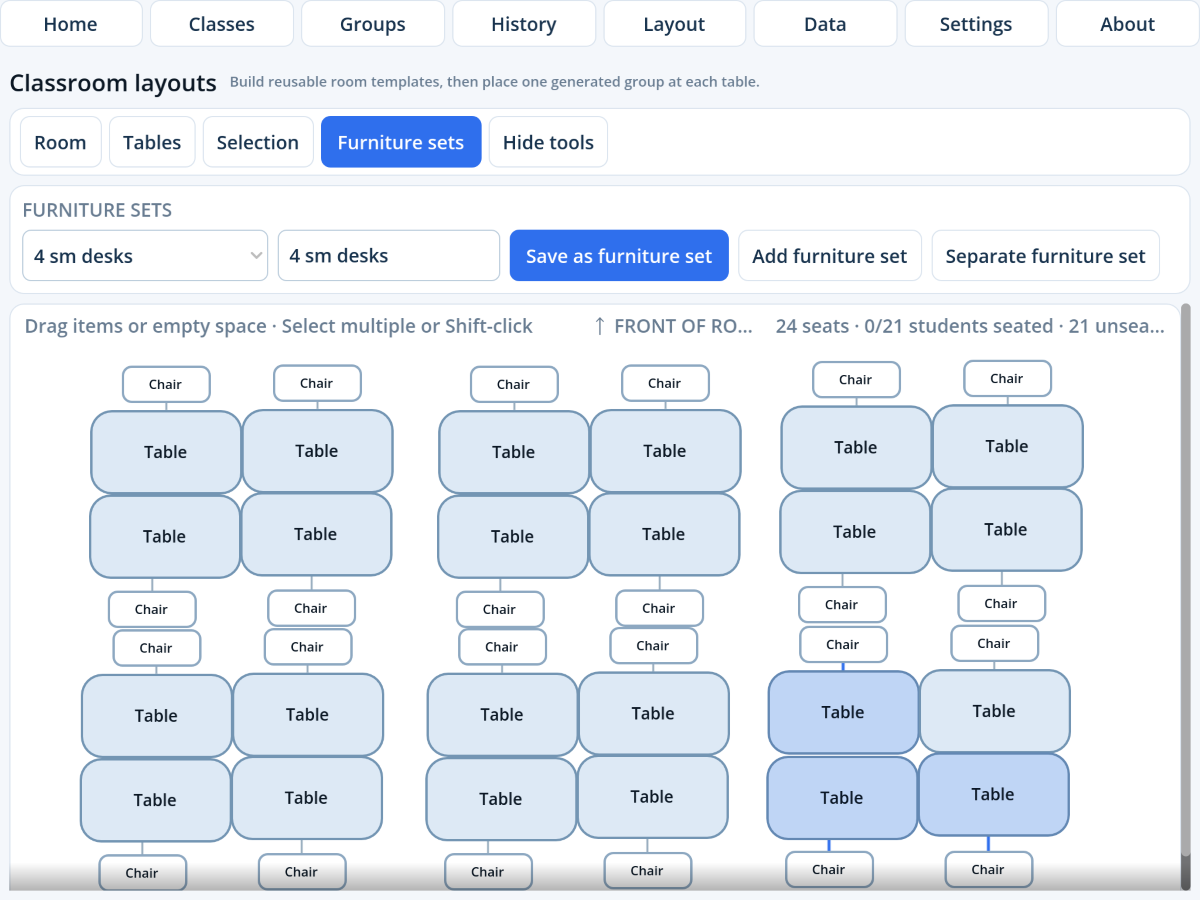Open the About tab
Viewport: 1200px width, 900px height.
click(1128, 24)
